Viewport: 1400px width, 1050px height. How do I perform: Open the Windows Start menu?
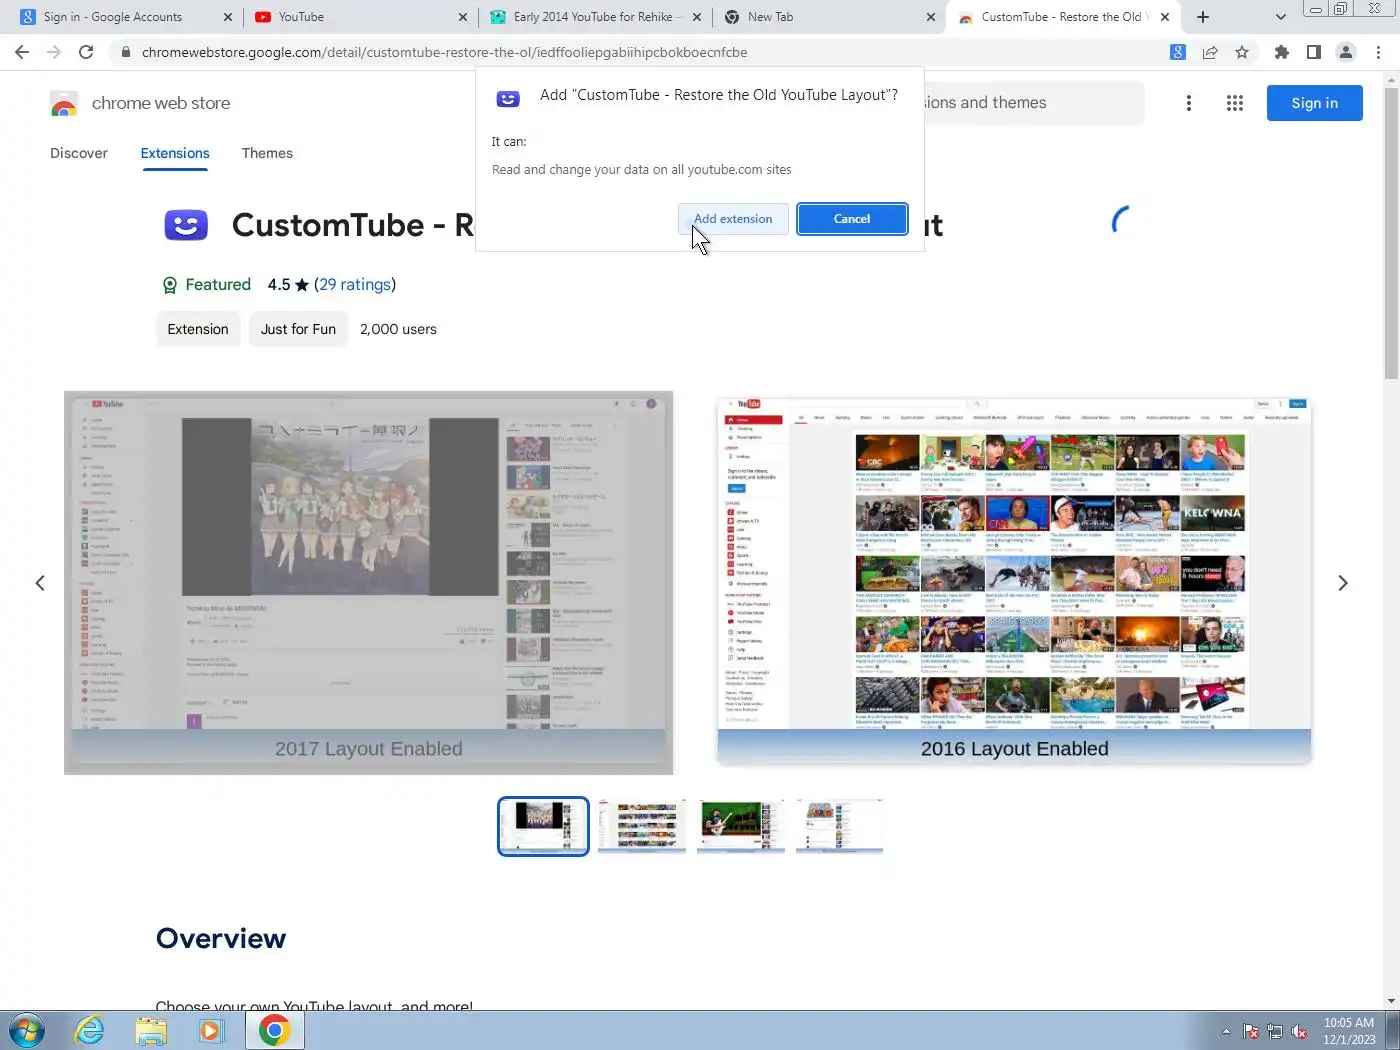(25, 1030)
